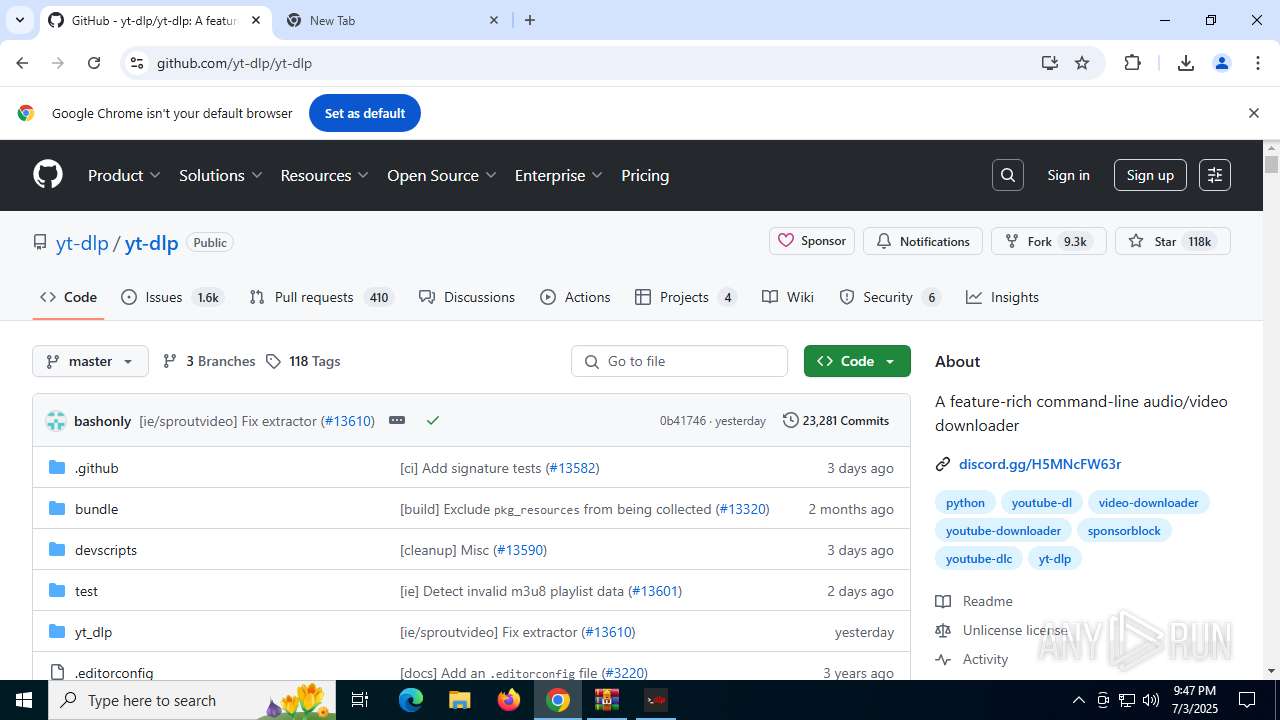Click the Star 118k button
Viewport: 1280px width, 720px height.
click(x=1172, y=241)
